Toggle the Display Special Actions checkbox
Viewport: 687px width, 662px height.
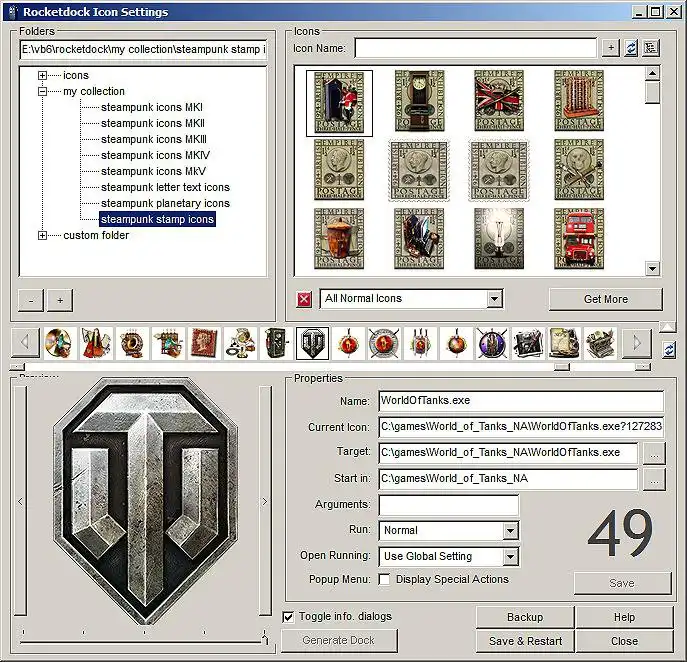coord(384,579)
